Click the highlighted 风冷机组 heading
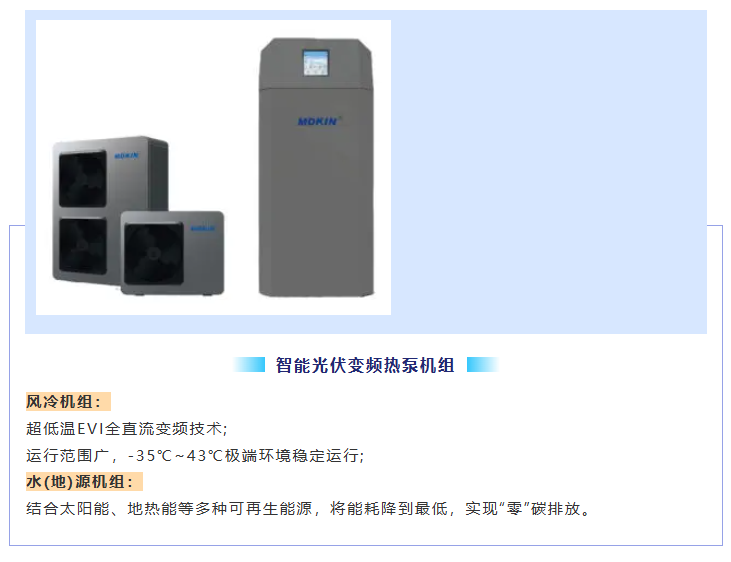This screenshot has height=562, width=731. (68, 402)
